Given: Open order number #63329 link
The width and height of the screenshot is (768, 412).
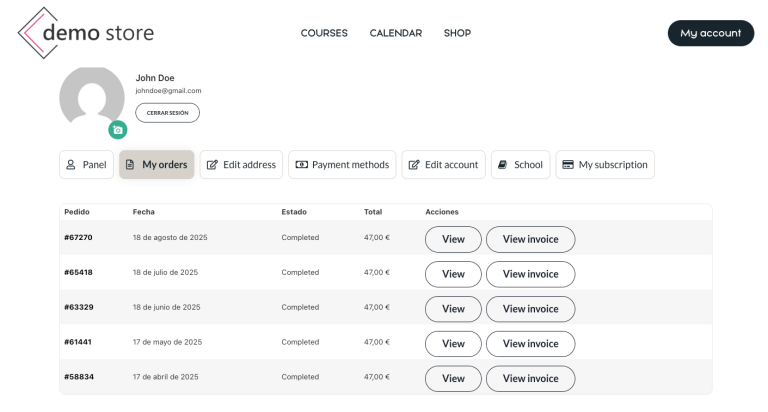Looking at the screenshot, I should pos(78,307).
